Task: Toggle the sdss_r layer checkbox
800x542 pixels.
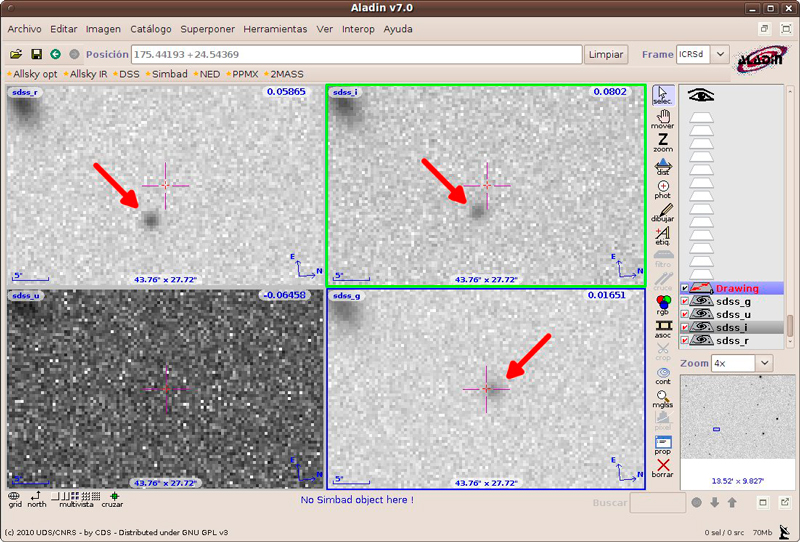Action: [x=685, y=340]
